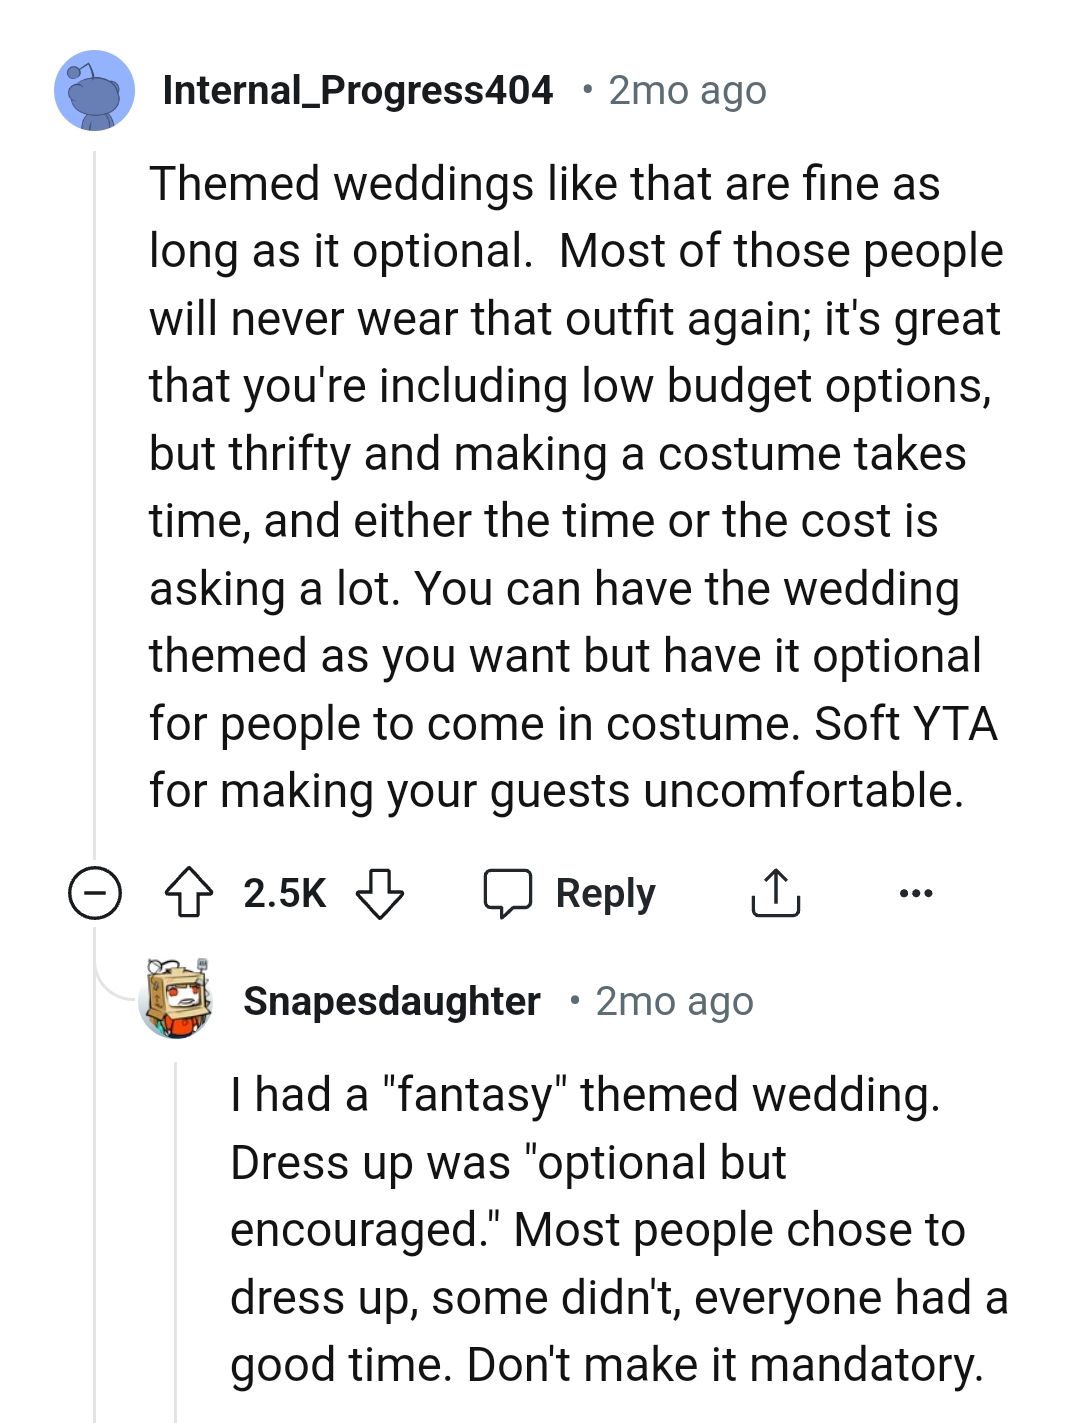Open Snapesdaughter's profile
Image resolution: width=1080 pixels, height=1423 pixels.
392,1002
